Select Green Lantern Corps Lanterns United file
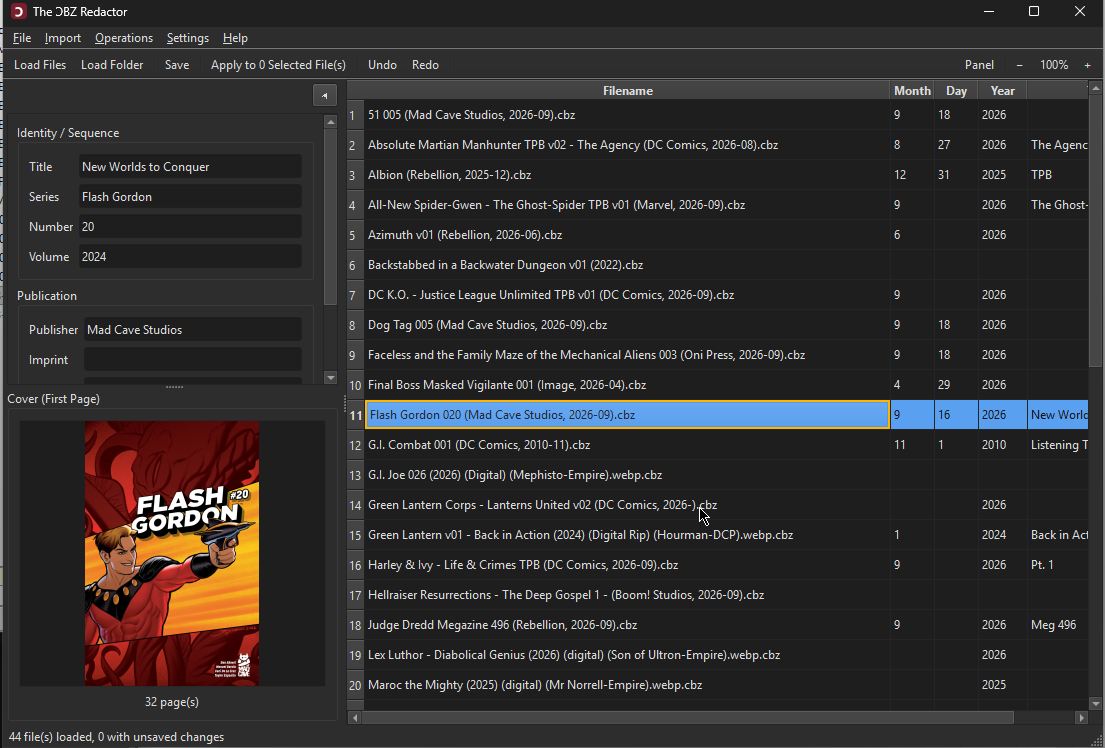The image size is (1105, 748). point(627,505)
